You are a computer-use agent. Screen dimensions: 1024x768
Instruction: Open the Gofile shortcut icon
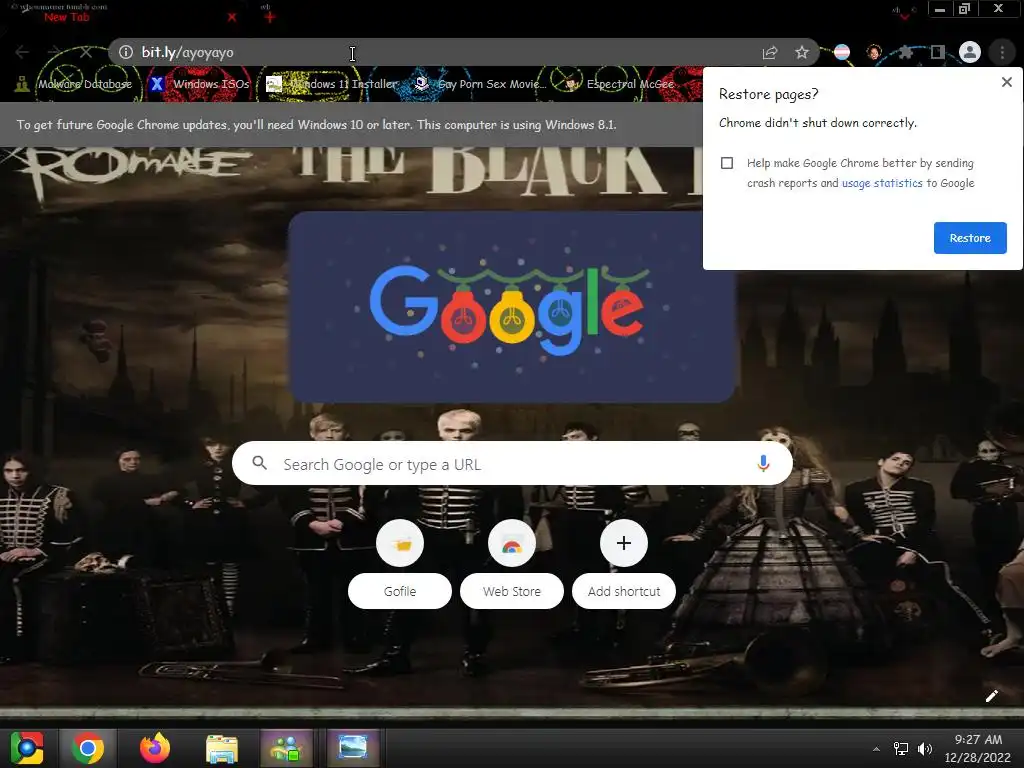point(400,543)
